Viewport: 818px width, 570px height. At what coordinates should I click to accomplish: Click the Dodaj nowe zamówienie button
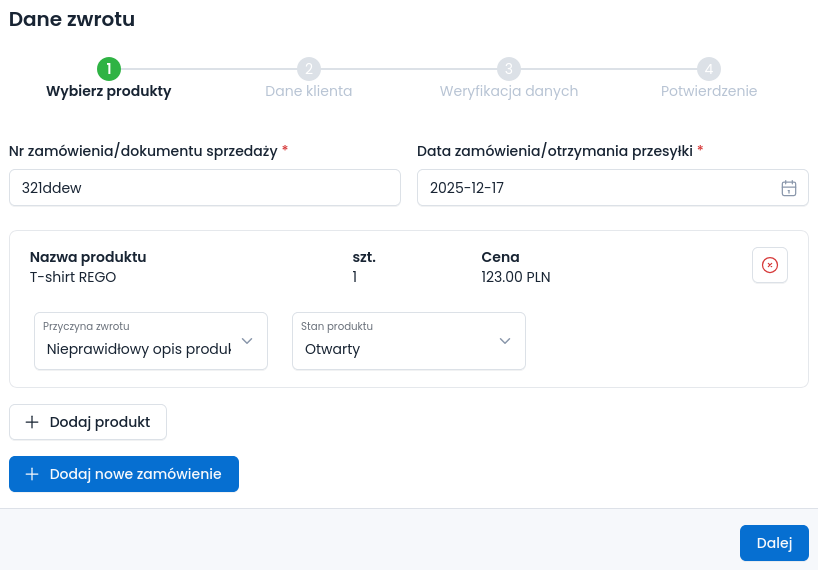[x=124, y=474]
